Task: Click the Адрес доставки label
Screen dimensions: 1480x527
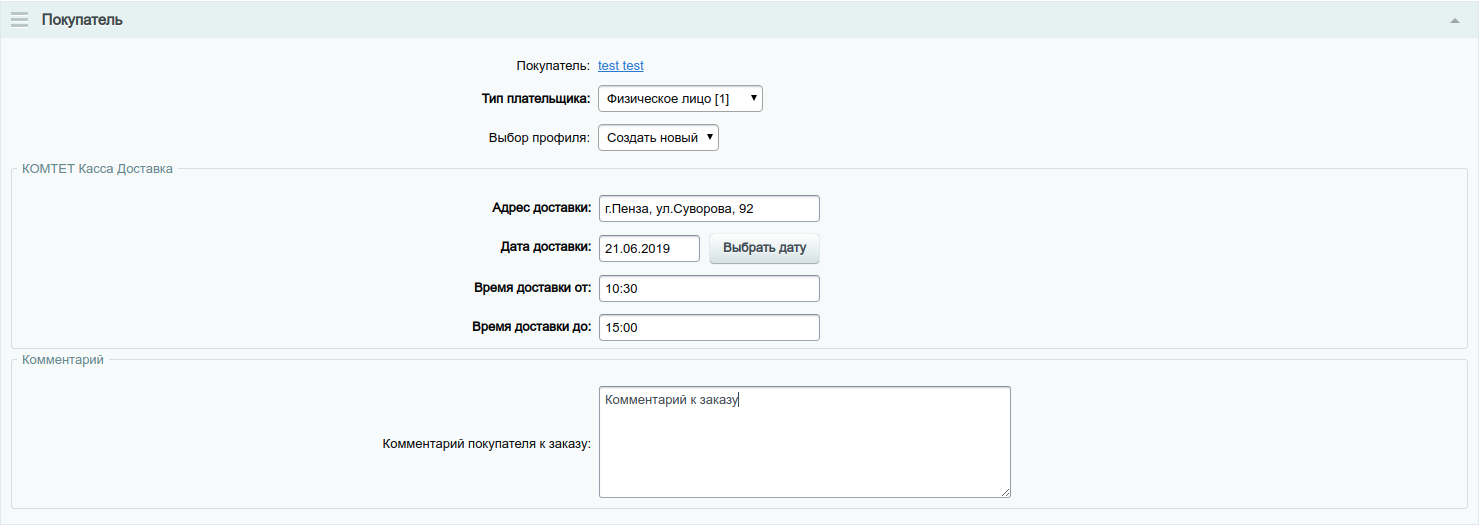Action: coord(541,208)
